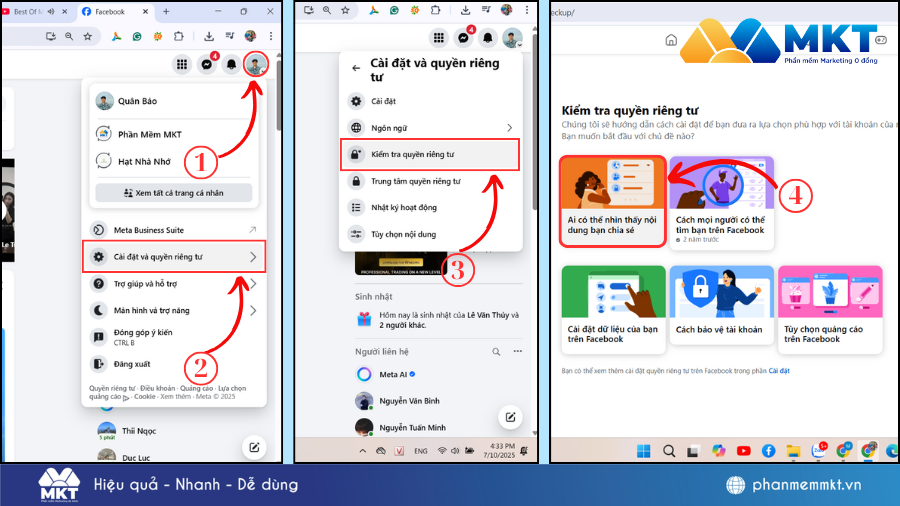This screenshot has height=506, width=900.
Task: Open new browser tab with plus button
Action: [166, 11]
